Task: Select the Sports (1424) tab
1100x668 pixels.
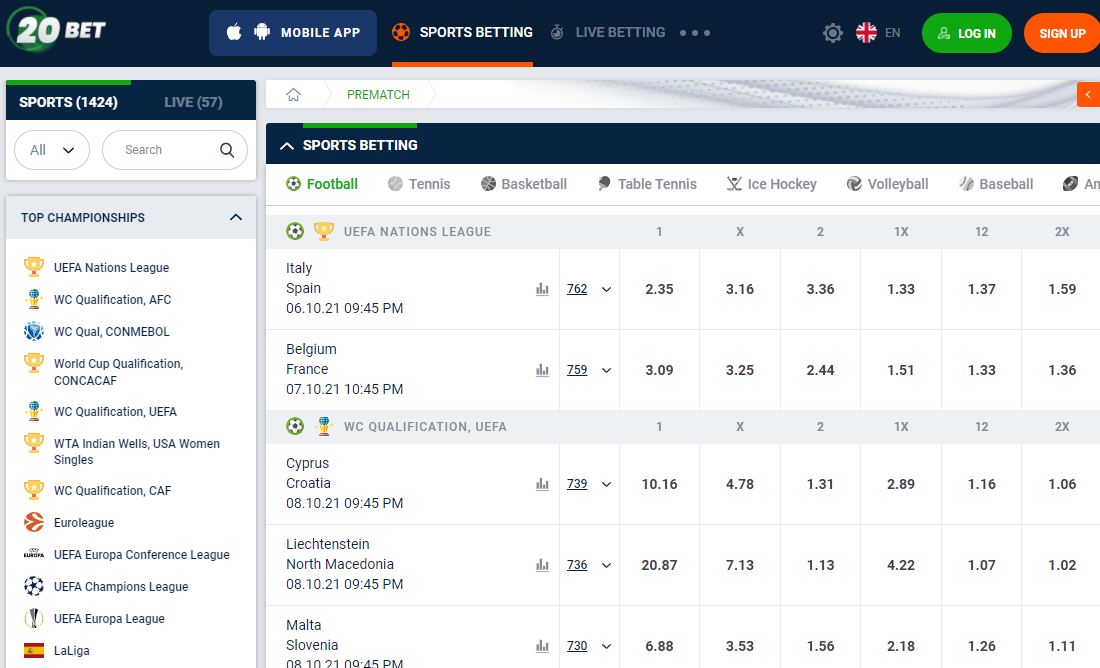Action: click(x=68, y=102)
